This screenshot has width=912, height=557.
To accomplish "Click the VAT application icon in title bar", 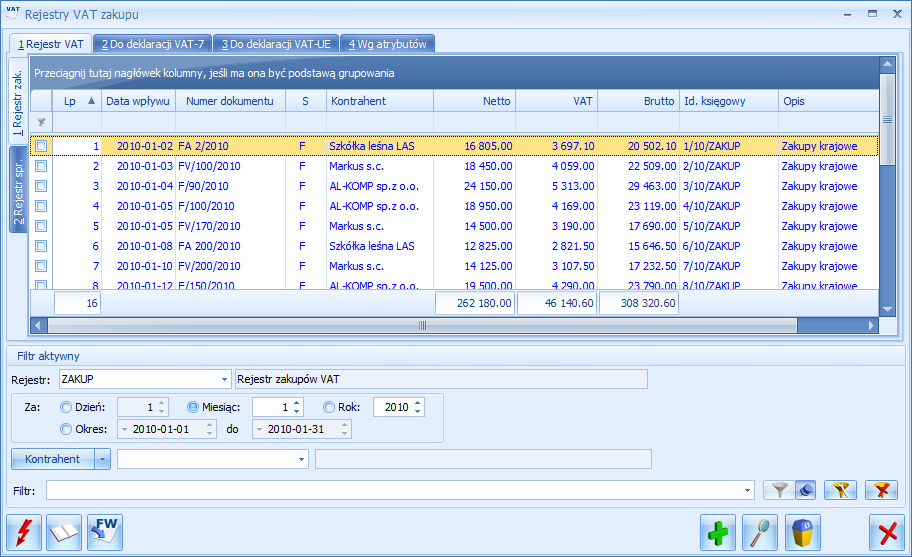I will pos(12,13).
